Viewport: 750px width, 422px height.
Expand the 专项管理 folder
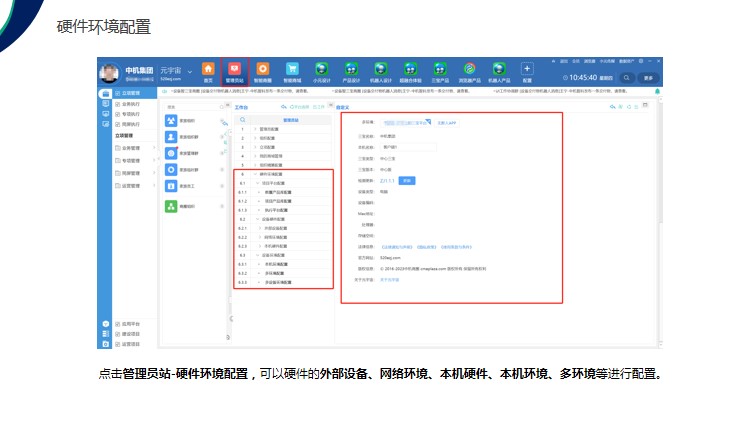(x=154, y=160)
